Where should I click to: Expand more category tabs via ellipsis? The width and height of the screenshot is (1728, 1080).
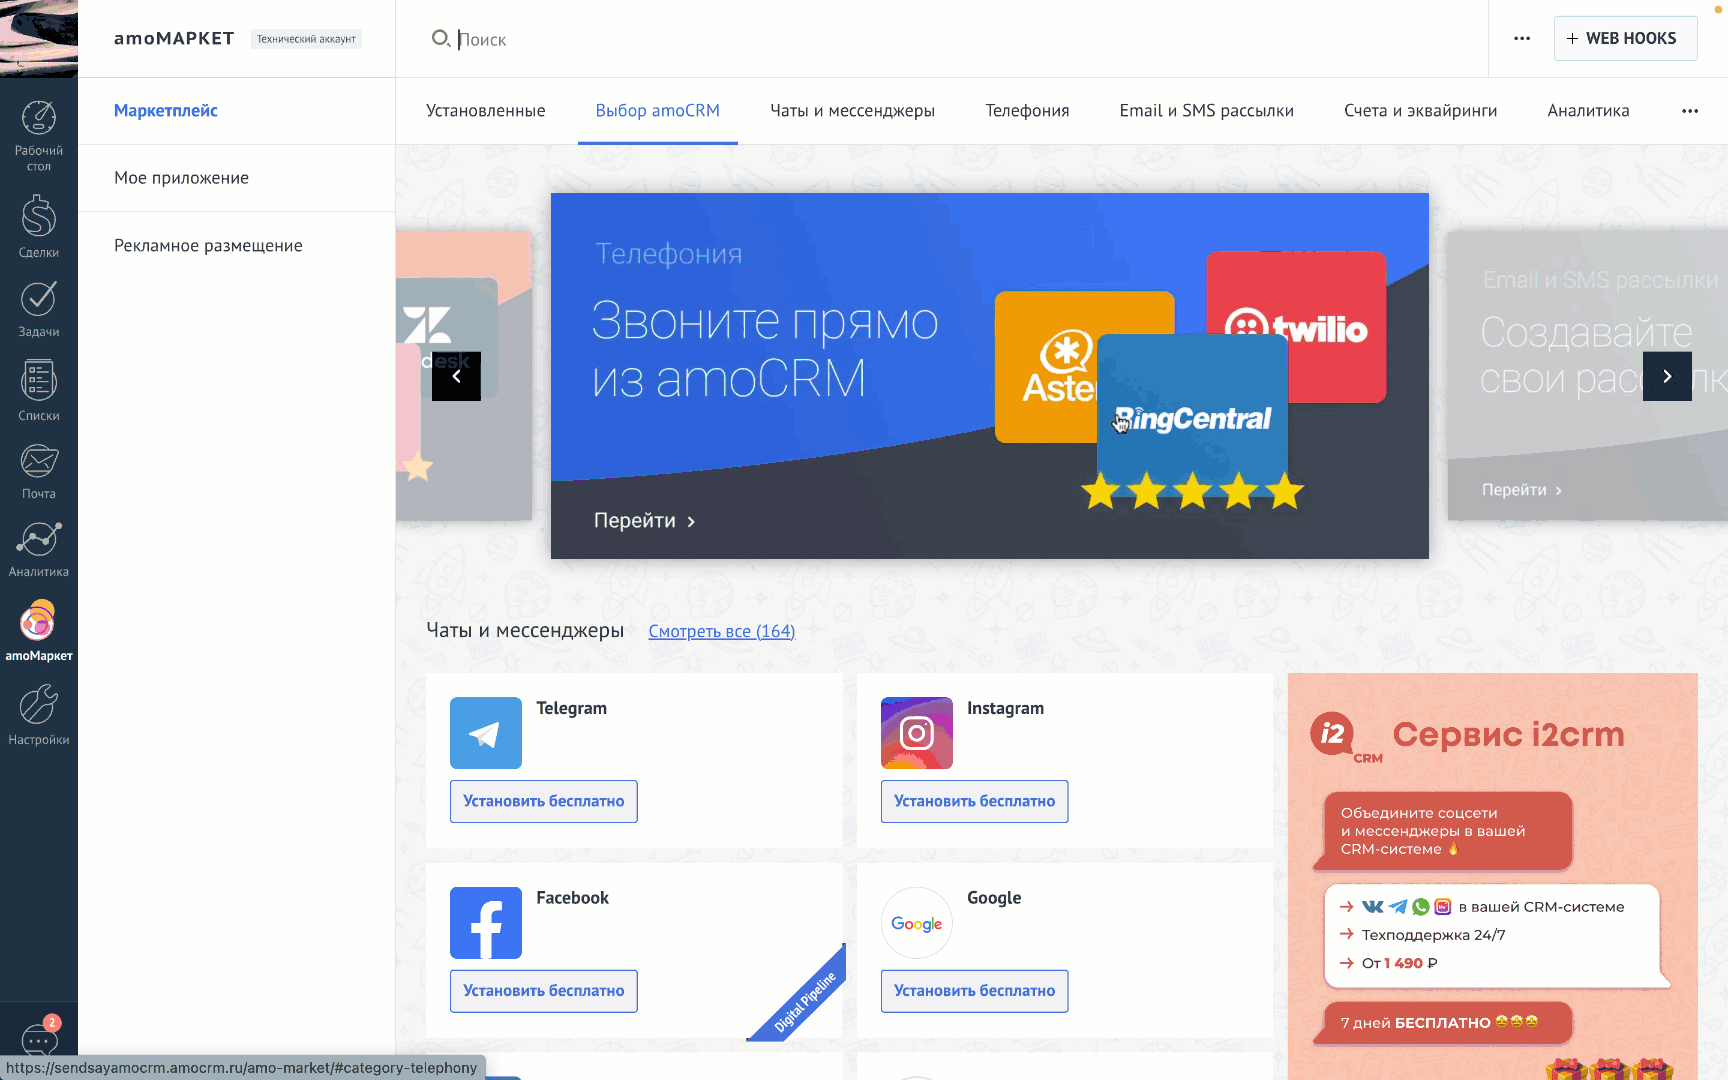point(1690,111)
